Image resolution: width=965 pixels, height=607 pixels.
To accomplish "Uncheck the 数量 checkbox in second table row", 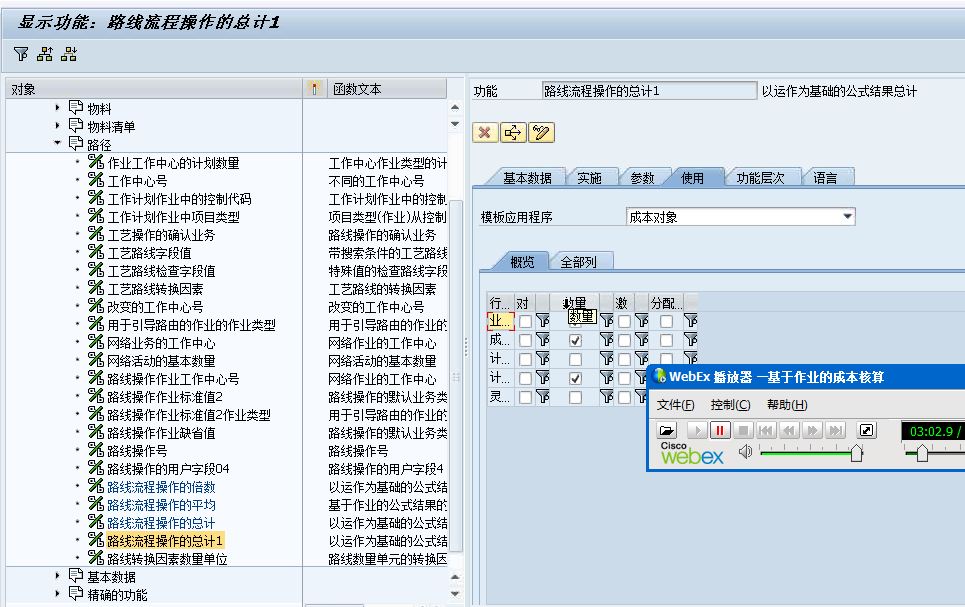I will pos(575,340).
